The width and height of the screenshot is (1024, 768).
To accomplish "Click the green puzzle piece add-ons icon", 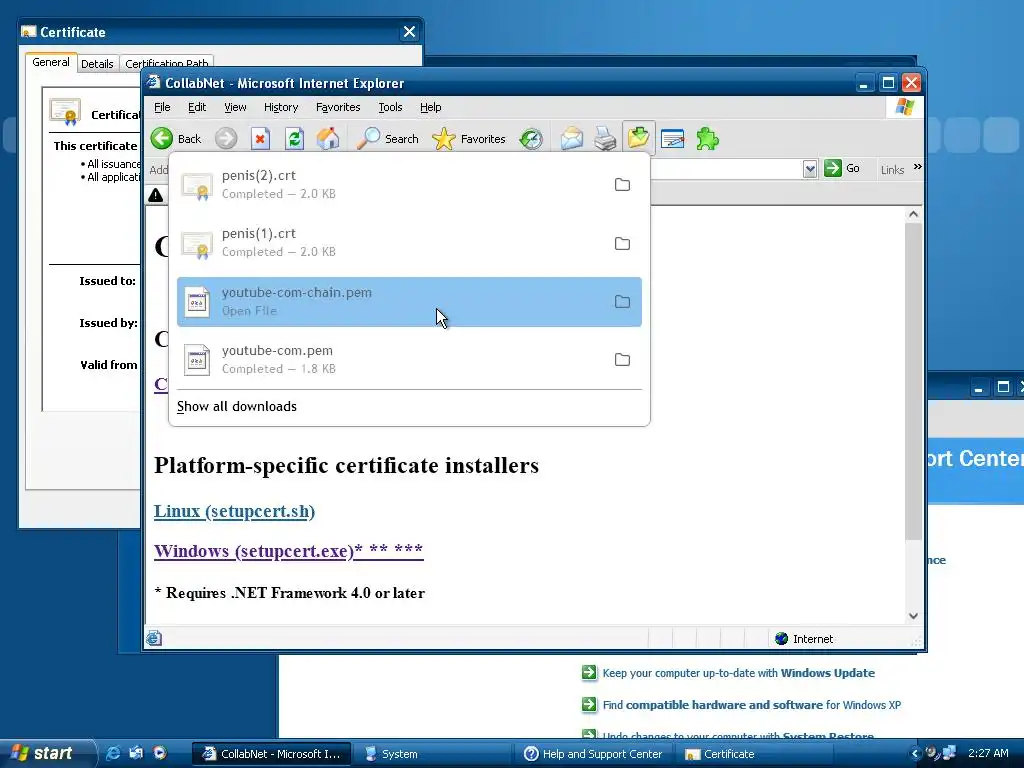I will tap(707, 138).
